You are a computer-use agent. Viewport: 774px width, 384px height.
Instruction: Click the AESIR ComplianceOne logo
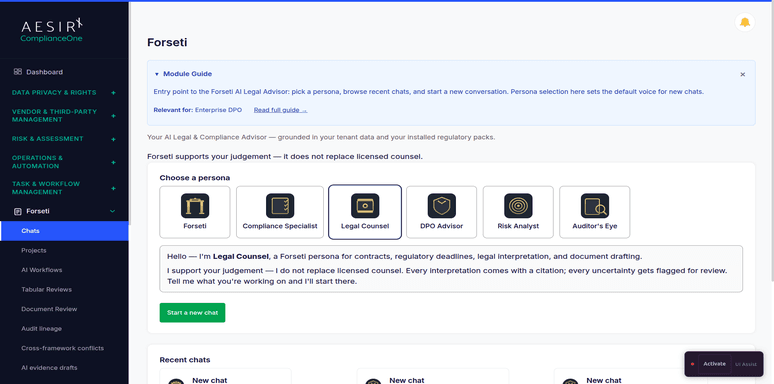click(51, 30)
